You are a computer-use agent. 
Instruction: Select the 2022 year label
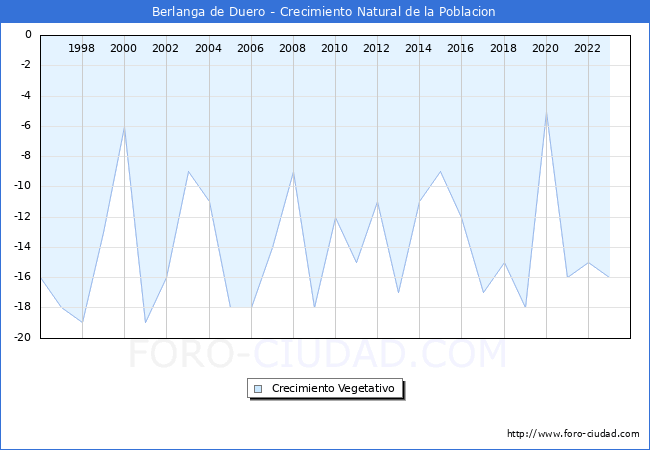[x=587, y=48]
